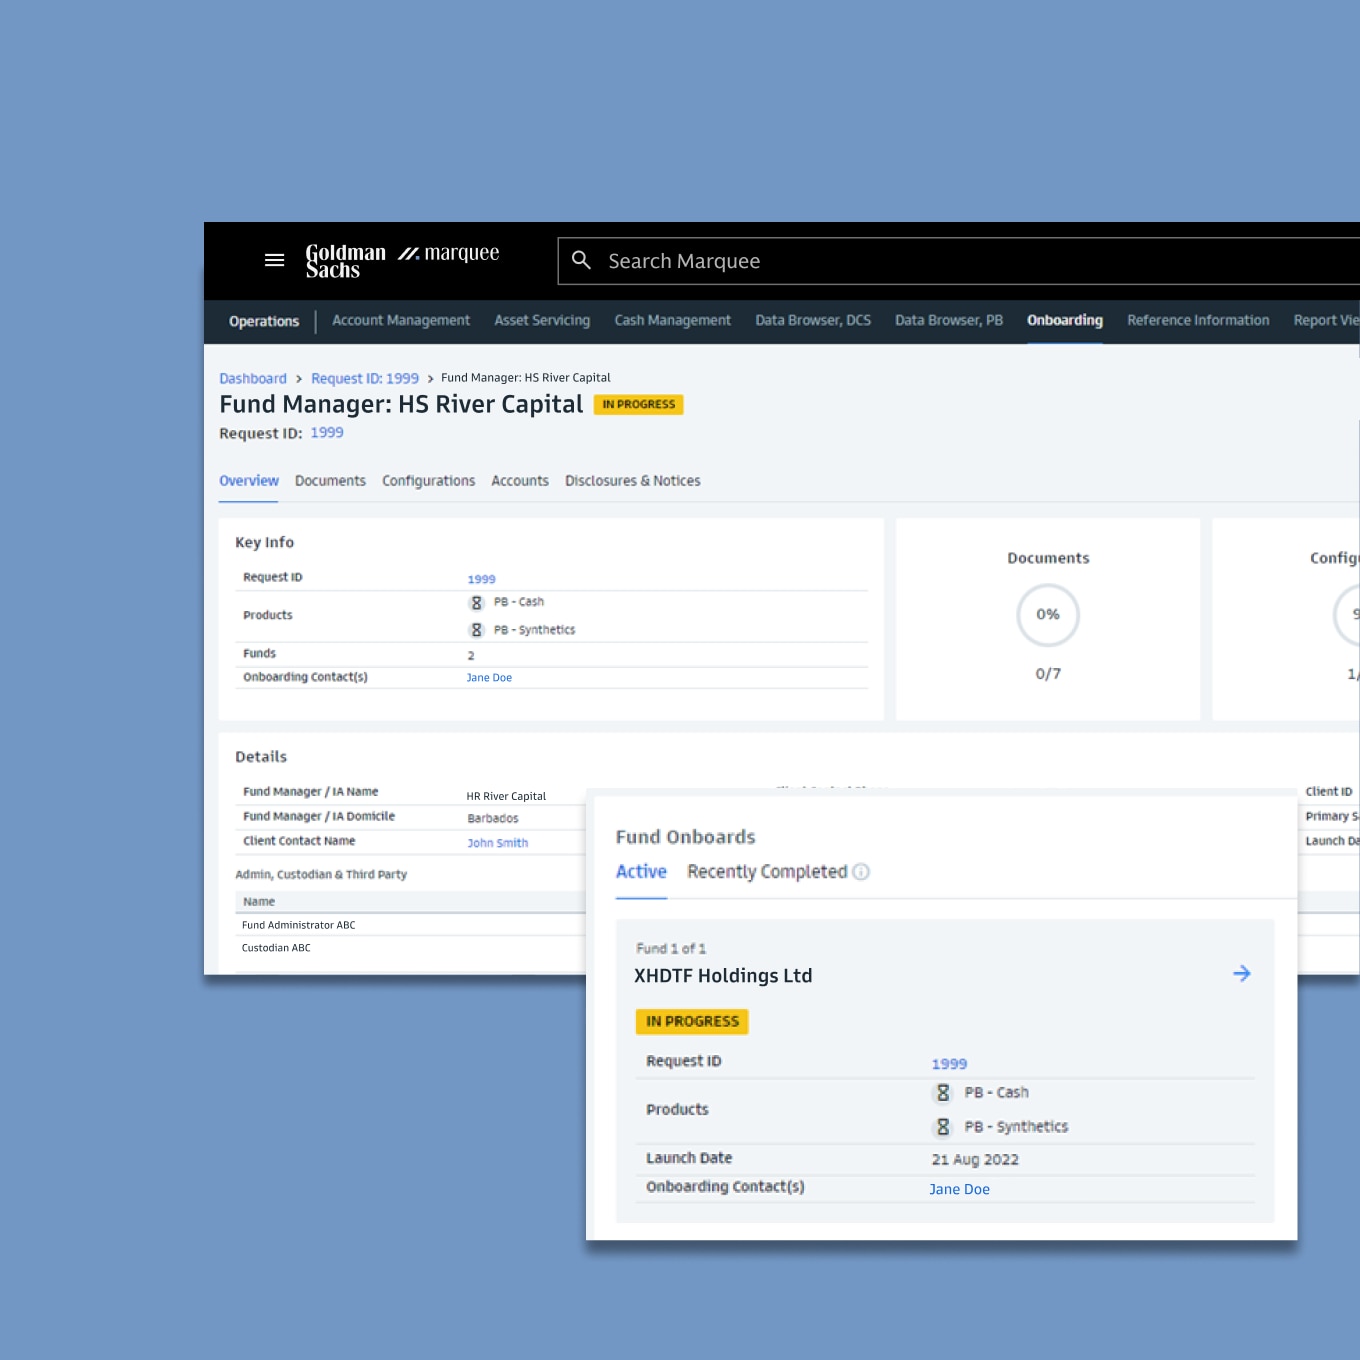Click the Fund Manager: HS River Capital breadcrumb
Image resolution: width=1360 pixels, height=1360 pixels.
point(526,378)
